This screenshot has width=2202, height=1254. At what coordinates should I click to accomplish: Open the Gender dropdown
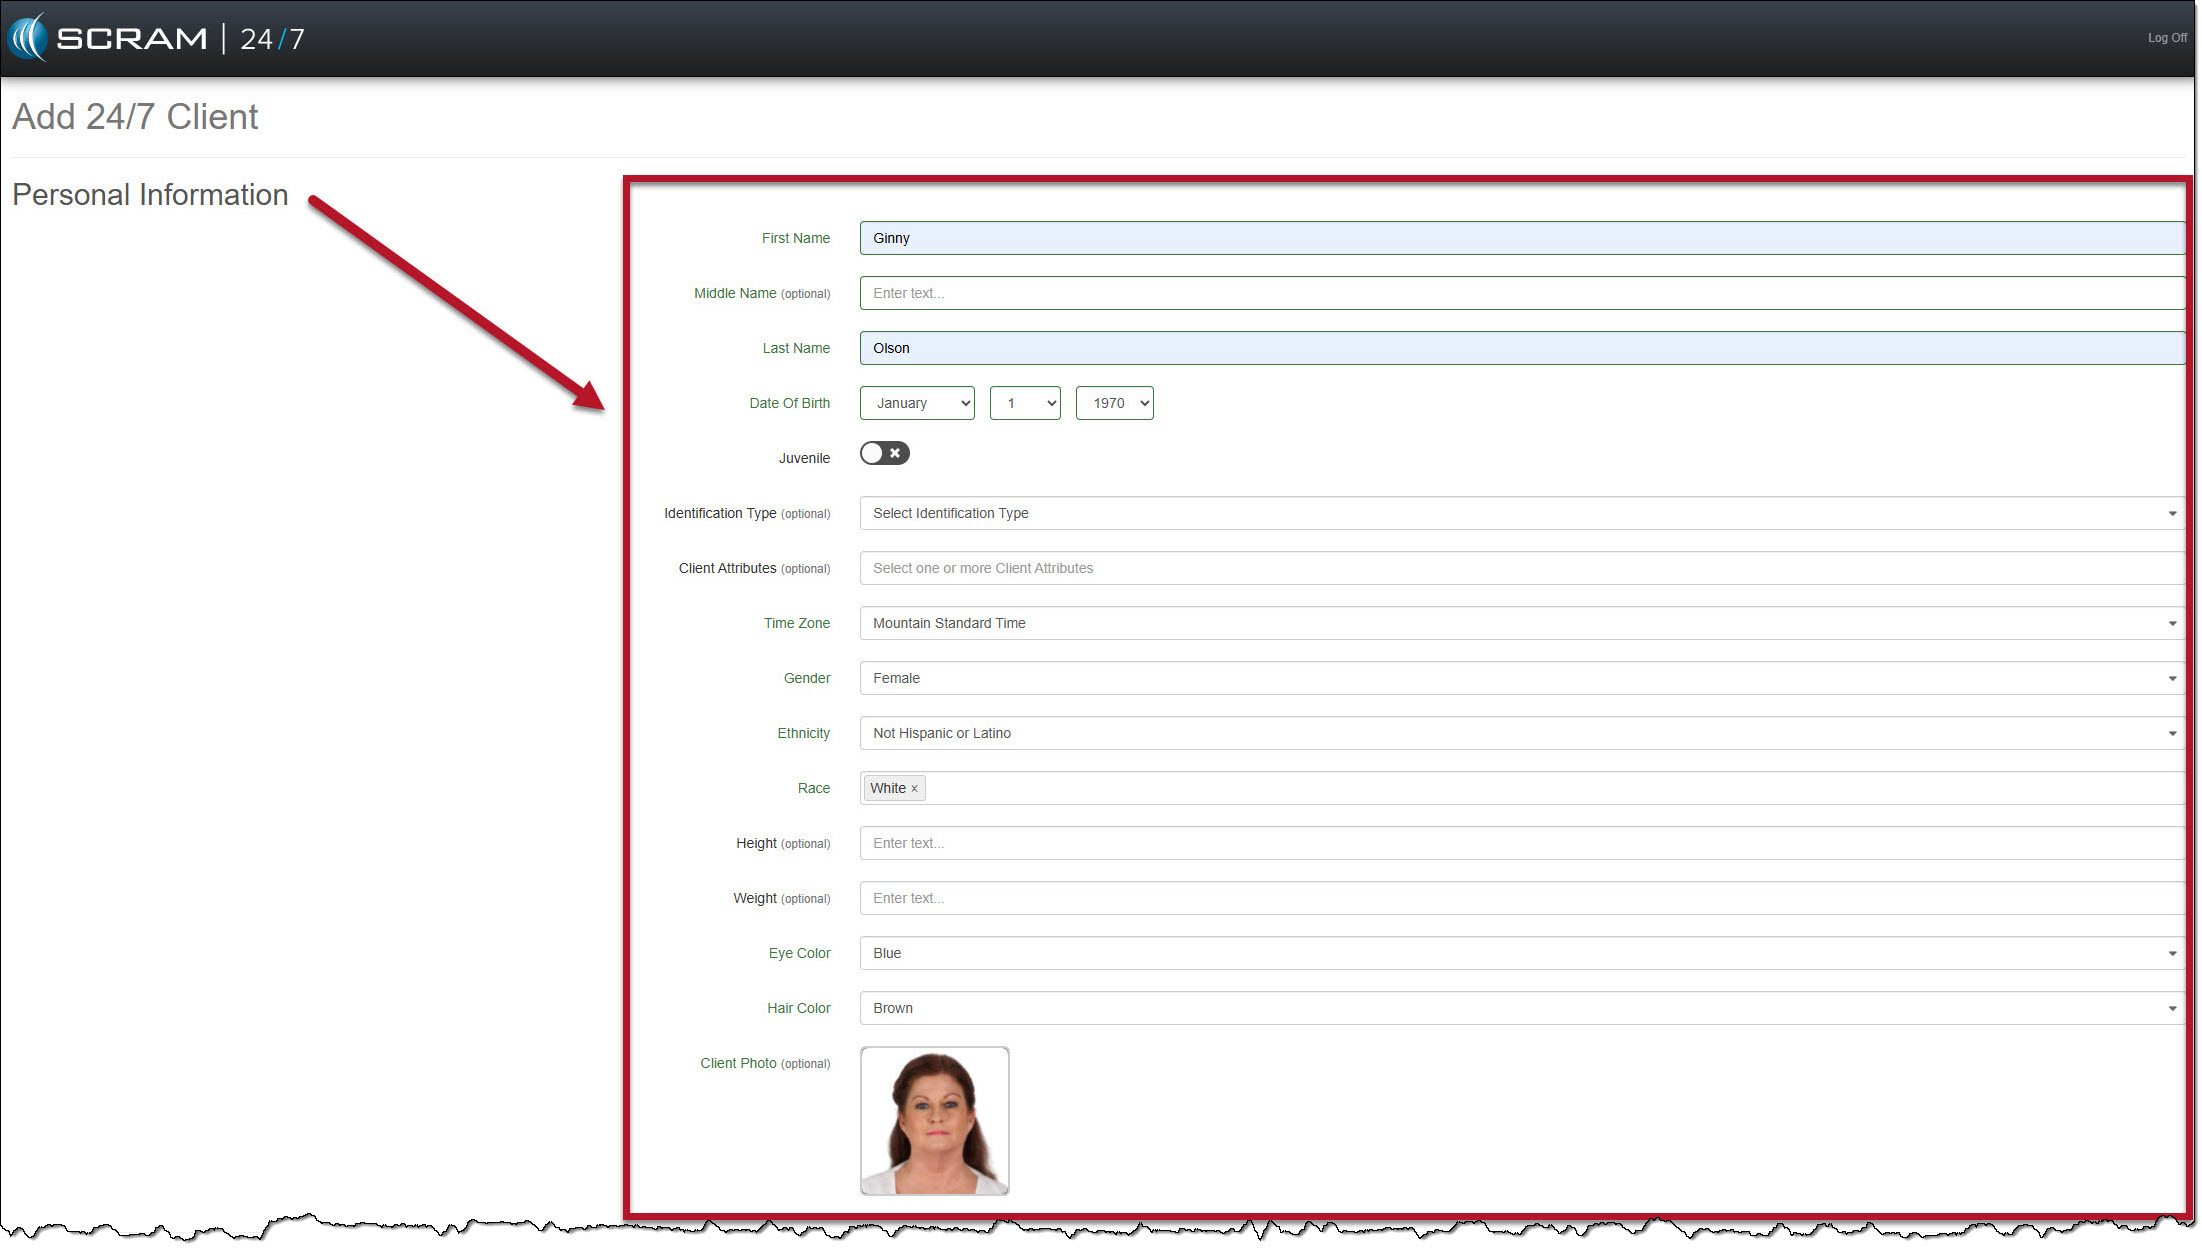(x=1520, y=678)
